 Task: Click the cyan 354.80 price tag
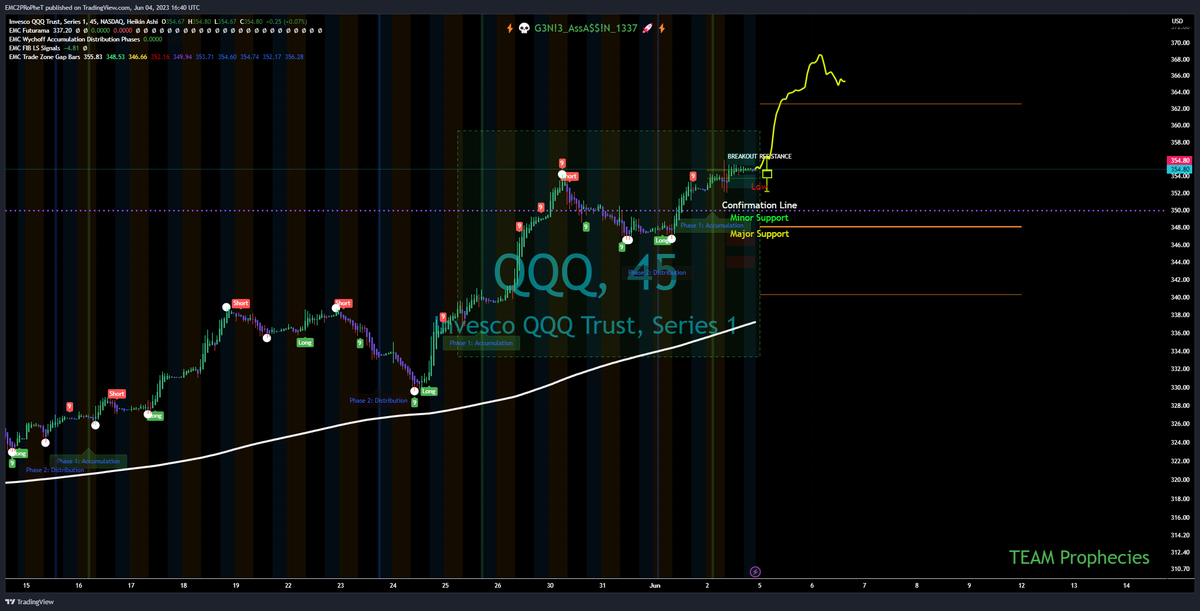[x=1180, y=170]
